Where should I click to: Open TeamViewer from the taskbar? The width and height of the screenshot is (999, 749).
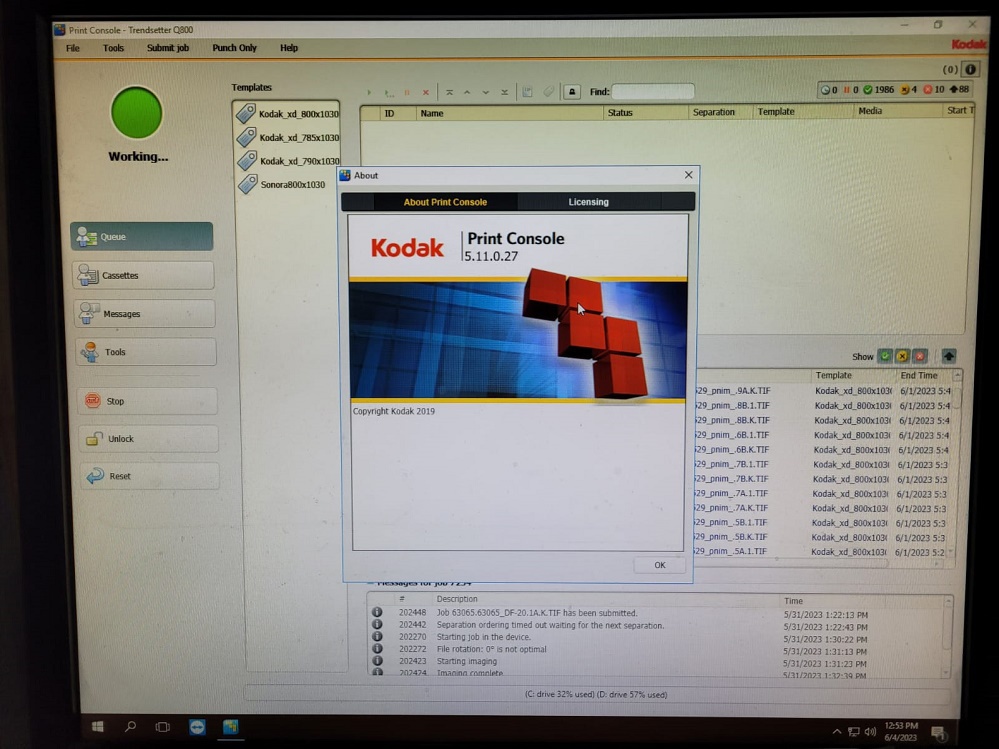coord(197,727)
